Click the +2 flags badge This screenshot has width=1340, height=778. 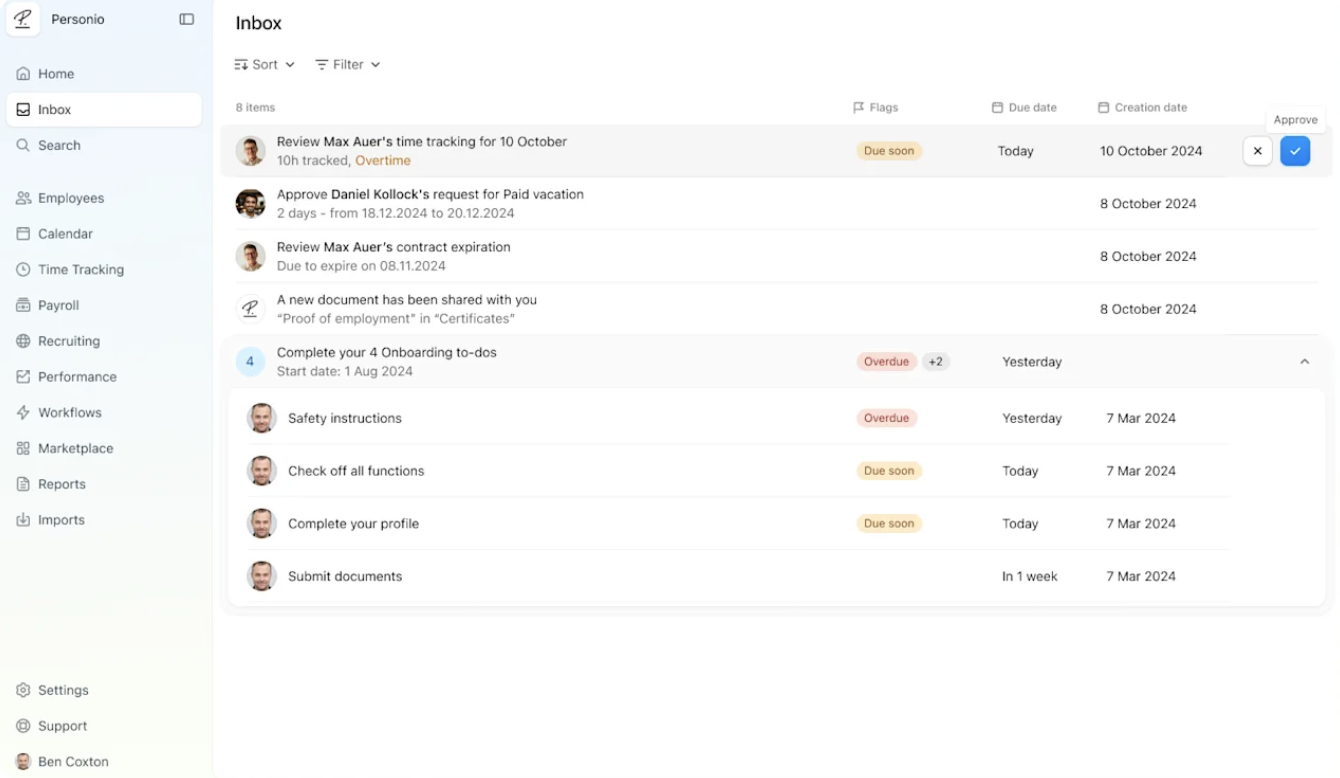tap(935, 362)
